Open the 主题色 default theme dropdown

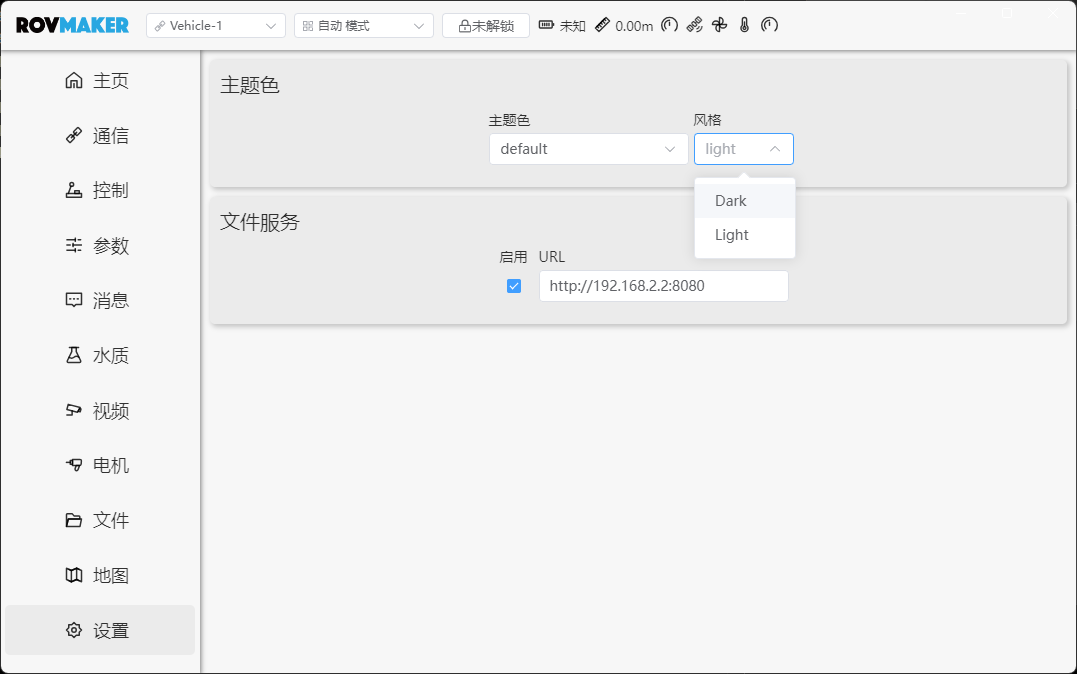[x=588, y=148]
